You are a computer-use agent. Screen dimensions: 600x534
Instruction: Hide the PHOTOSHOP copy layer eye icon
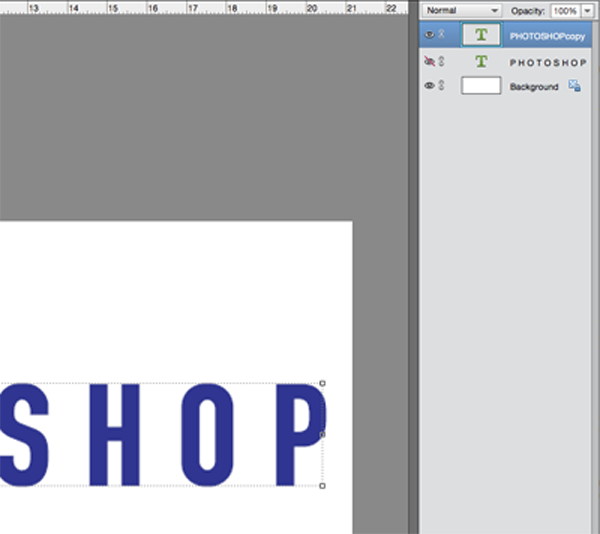(x=429, y=35)
